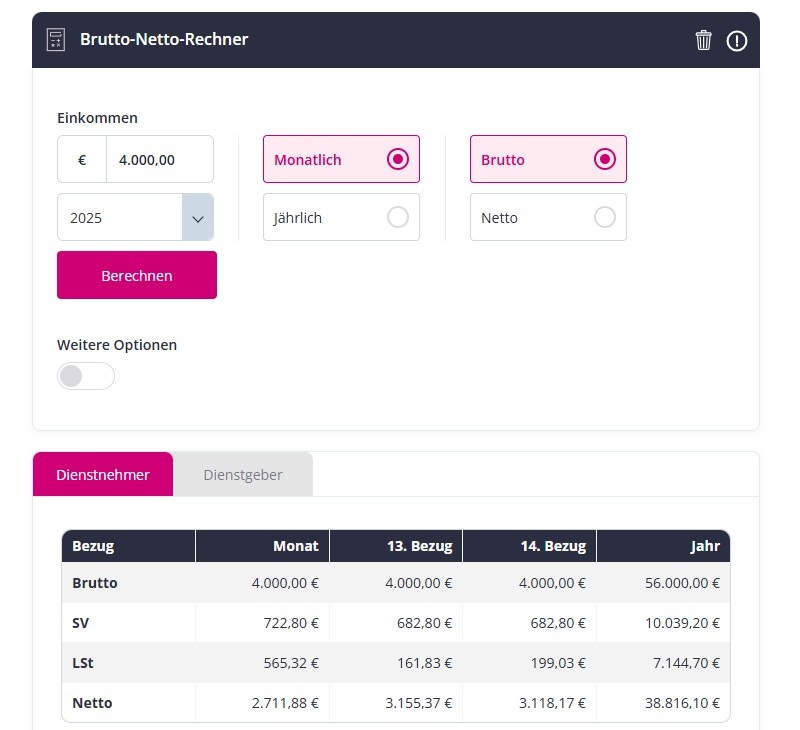Enable the Weitere Optionen toggle switch
Viewport: 800px width, 730px height.
coord(86,376)
